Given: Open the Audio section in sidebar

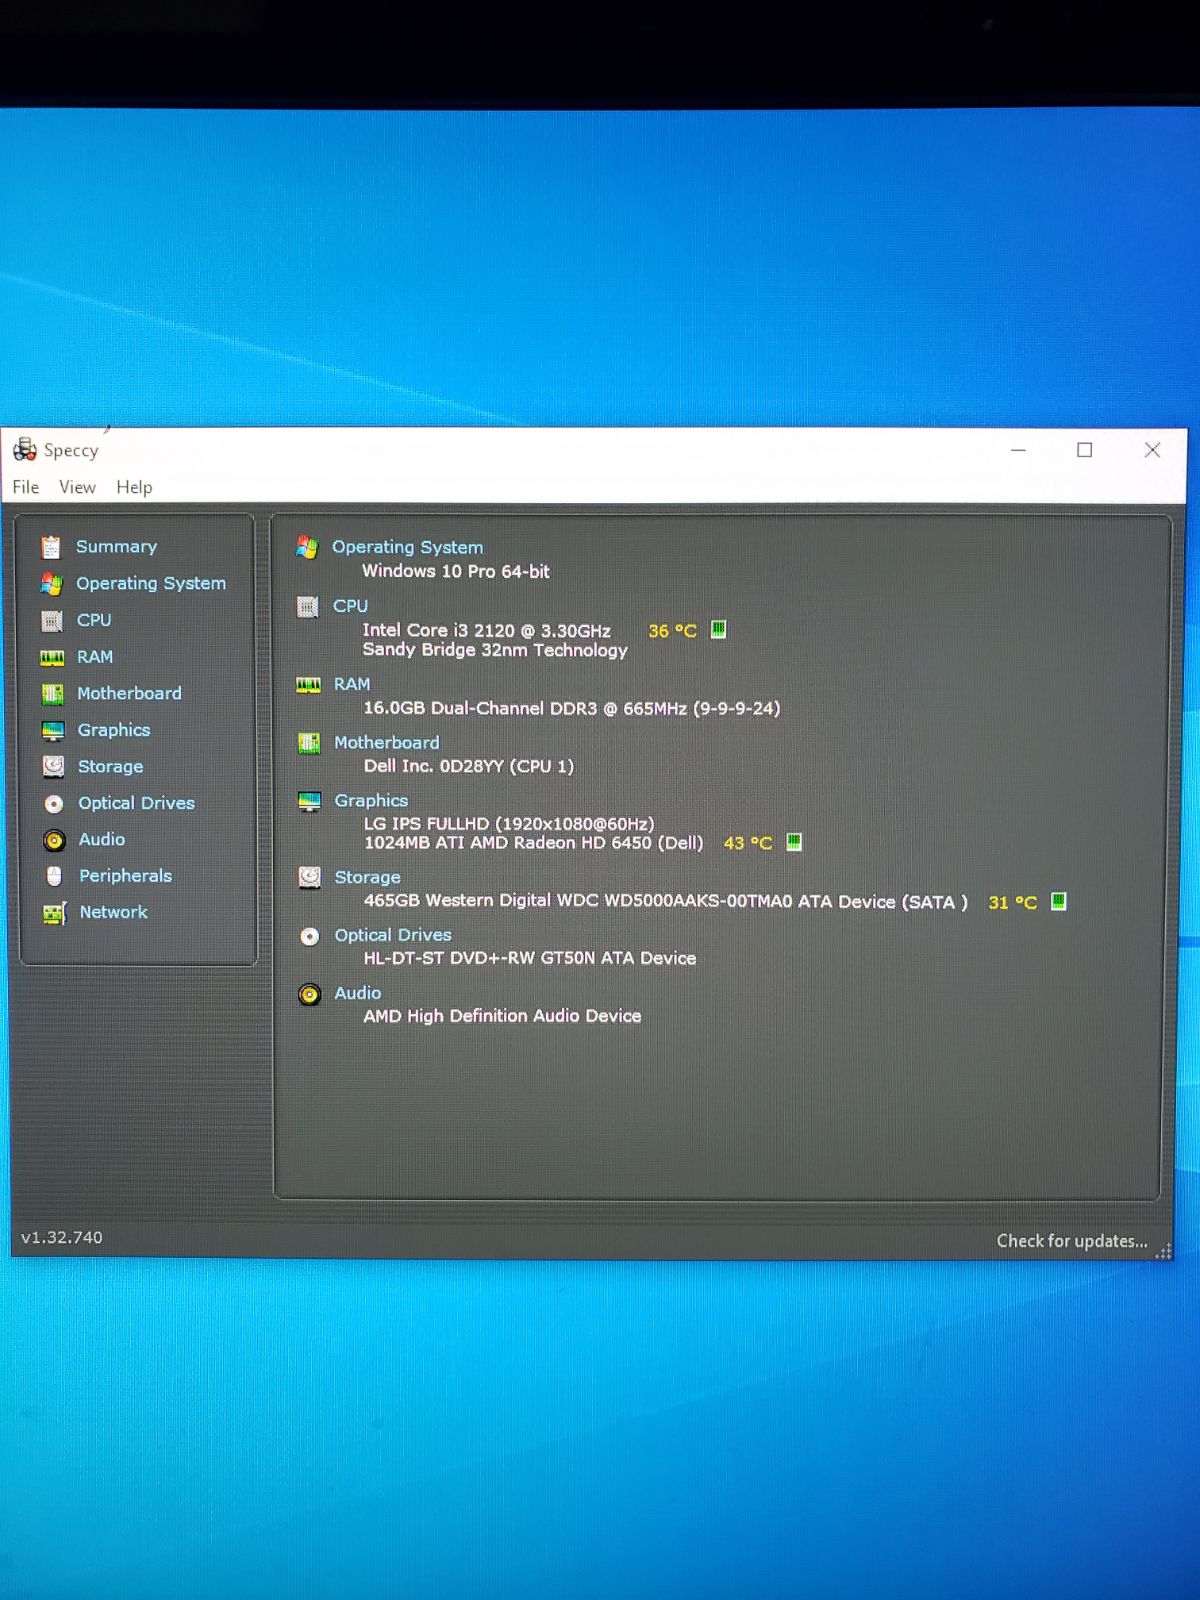Looking at the screenshot, I should [x=102, y=839].
